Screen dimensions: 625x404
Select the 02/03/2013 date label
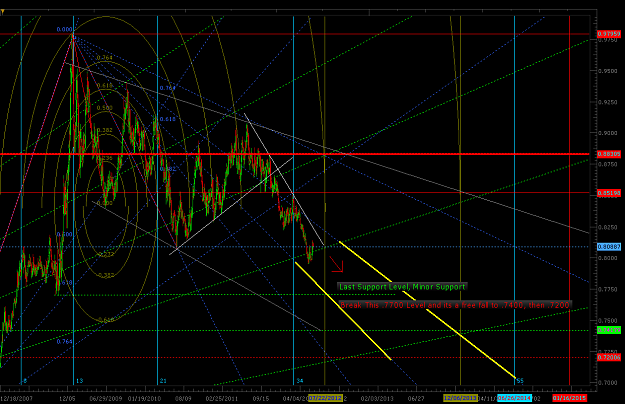point(377,398)
